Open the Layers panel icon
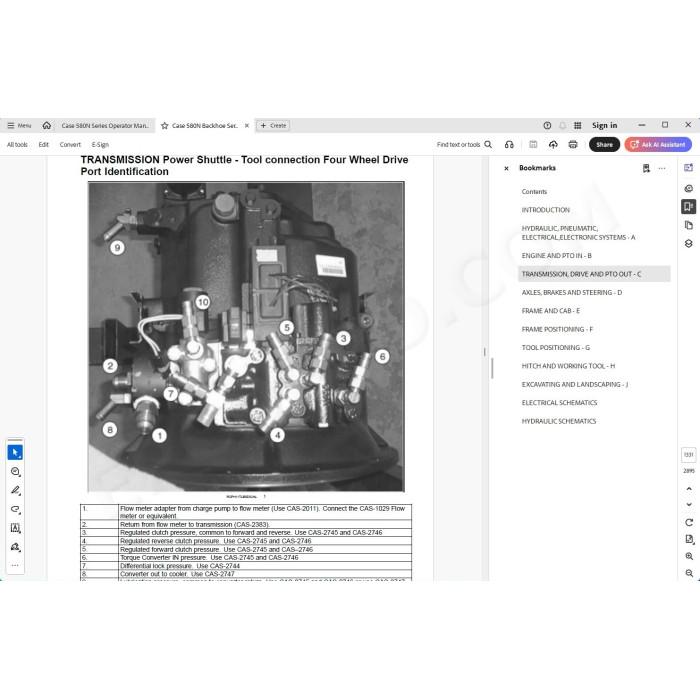Image resolution: width=700 pixels, height=700 pixels. (688, 243)
